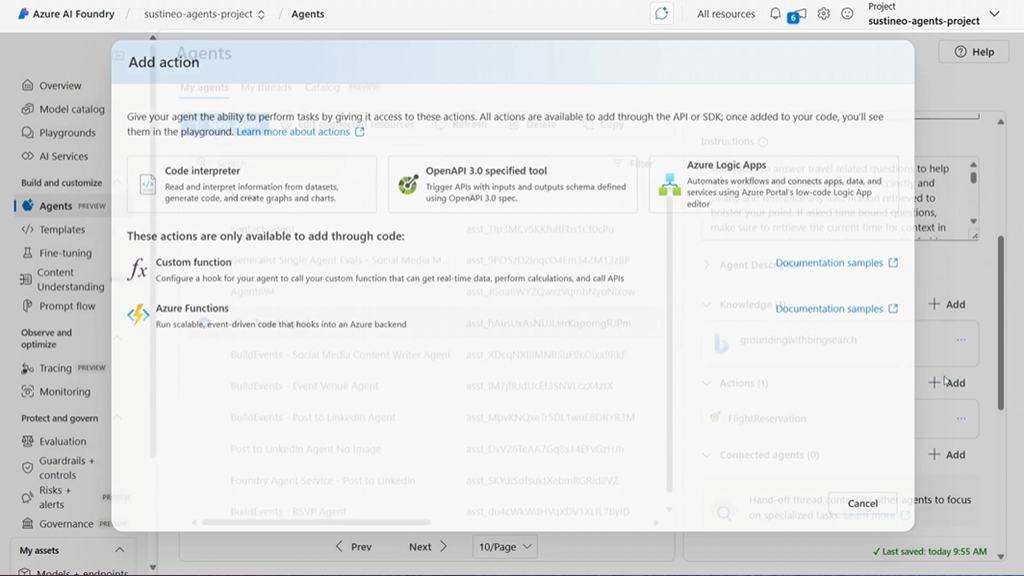
Task: Go to Next page of agents
Action: [x=428, y=547]
